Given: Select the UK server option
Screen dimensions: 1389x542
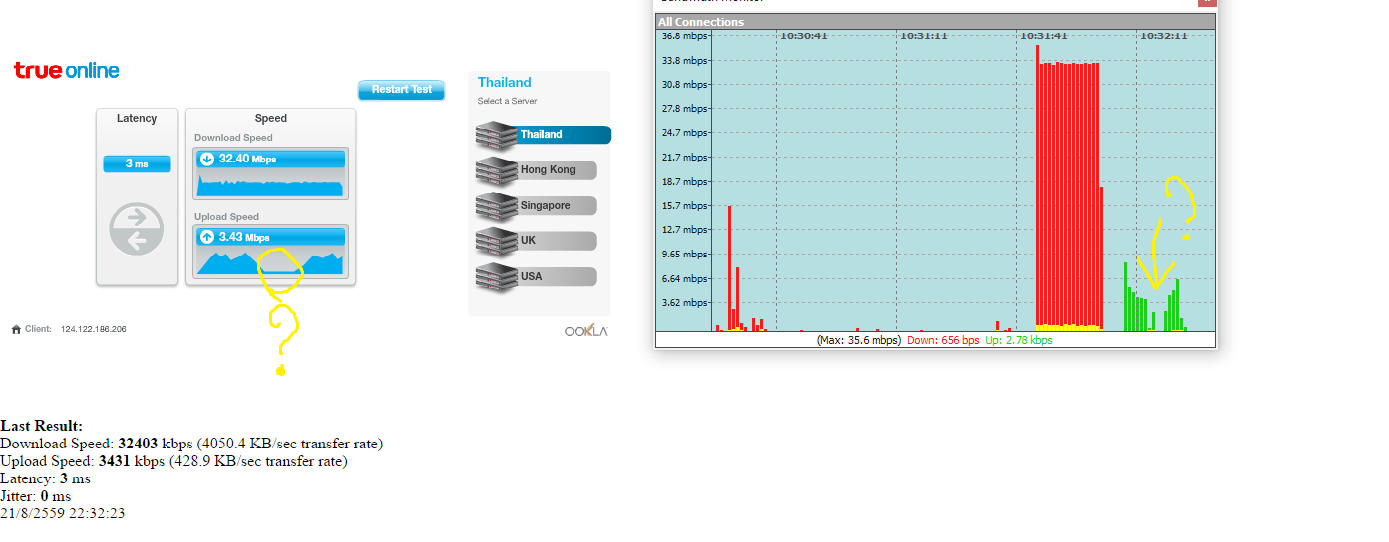Looking at the screenshot, I should tap(536, 241).
